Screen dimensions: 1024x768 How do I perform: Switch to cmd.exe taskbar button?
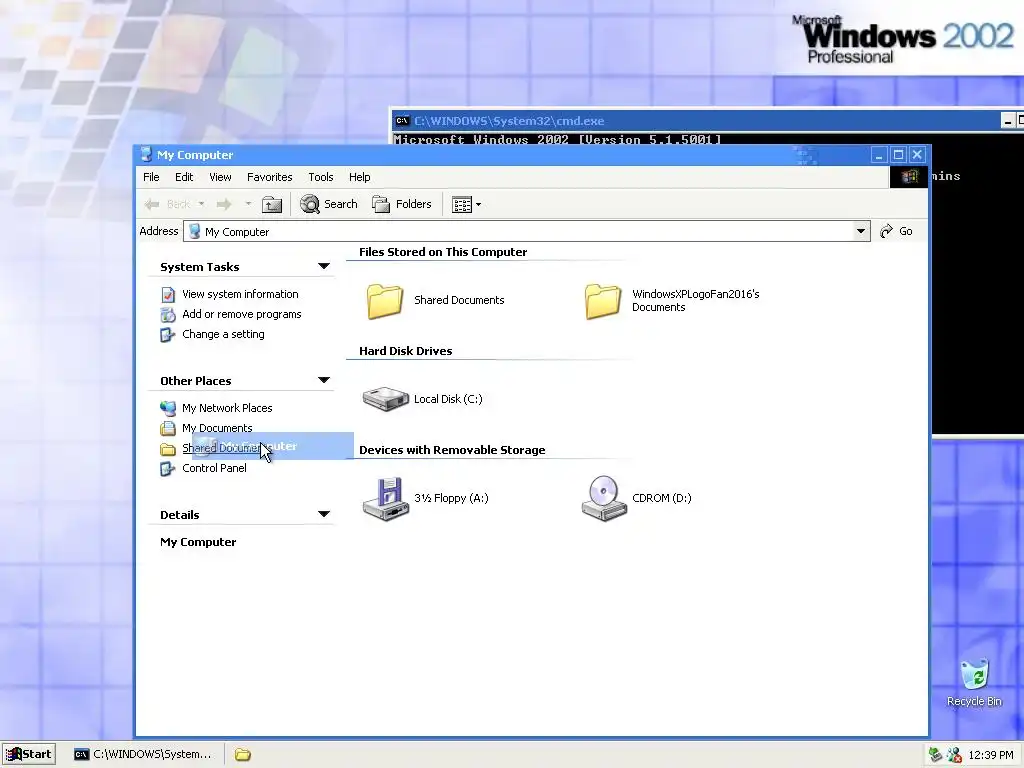(x=144, y=754)
